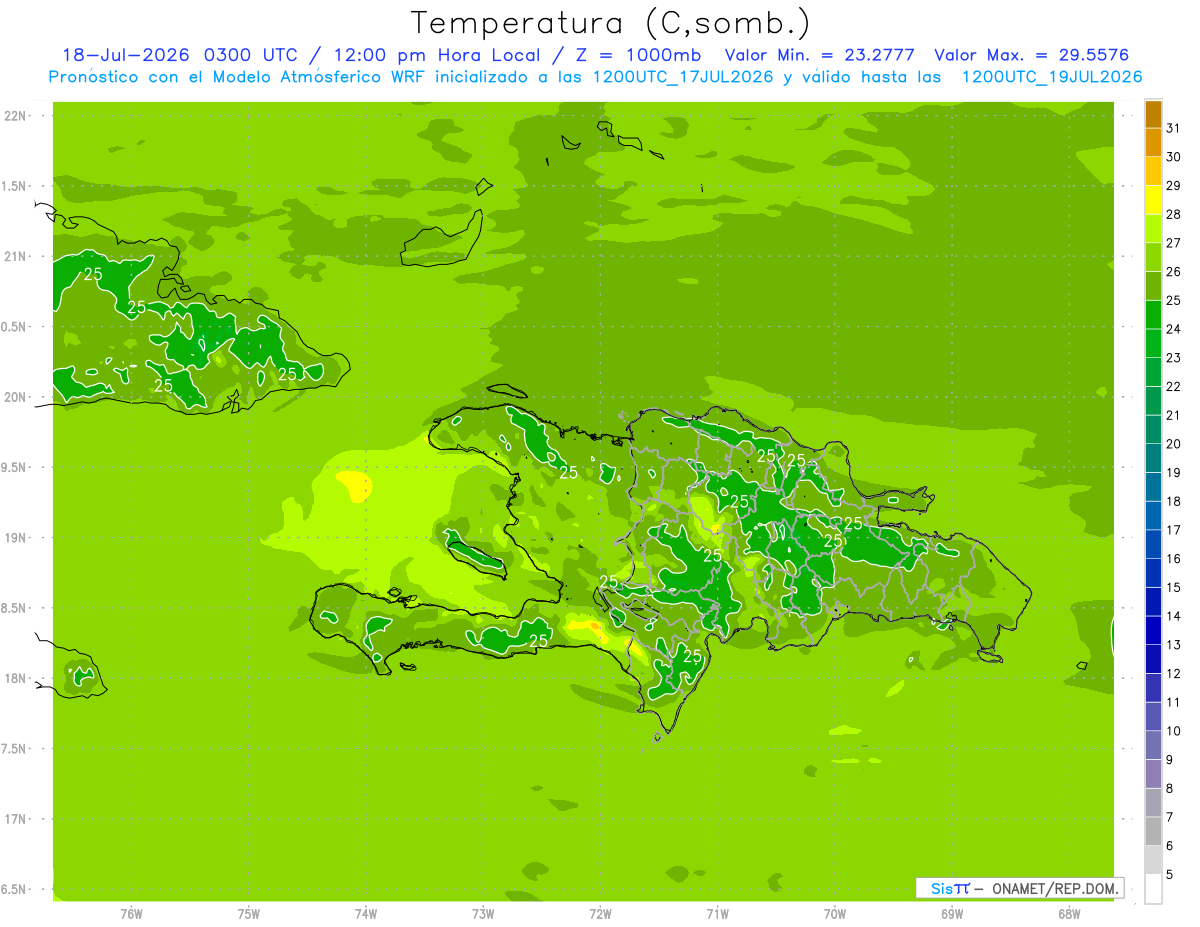Image resolution: width=1200 pixels, height=927 pixels.
Task: Click the '14' label on the color scale
Action: pos(1173,616)
